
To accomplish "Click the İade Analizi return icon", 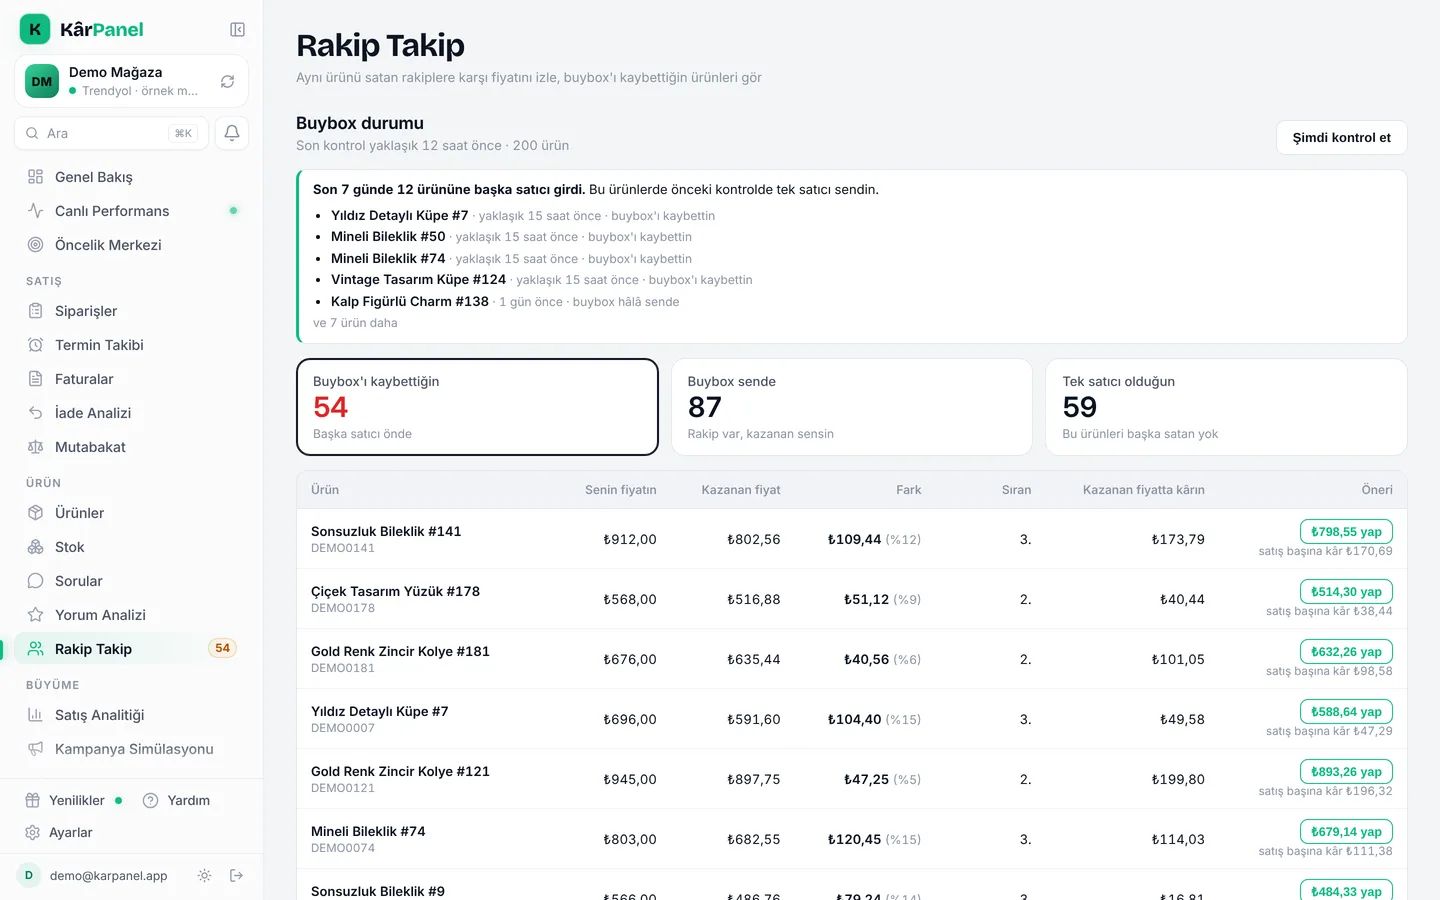I will click(36, 413).
